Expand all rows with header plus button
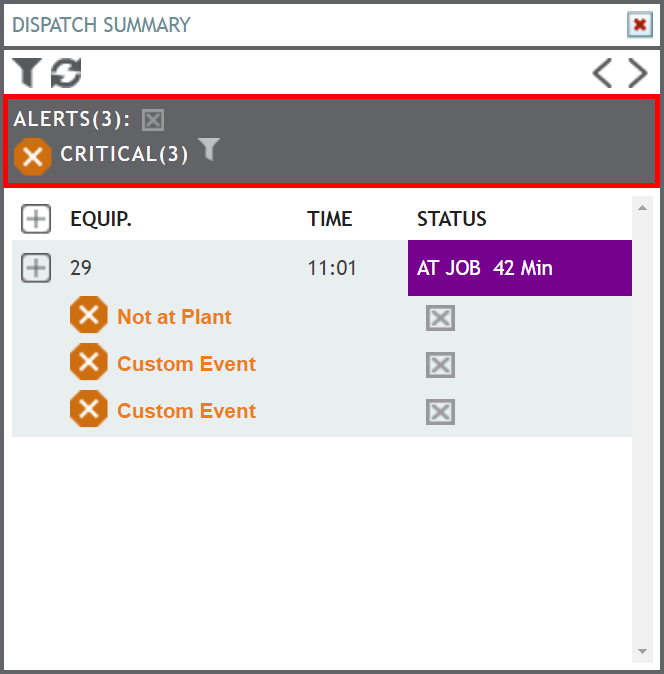The image size is (664, 674). tap(36, 219)
